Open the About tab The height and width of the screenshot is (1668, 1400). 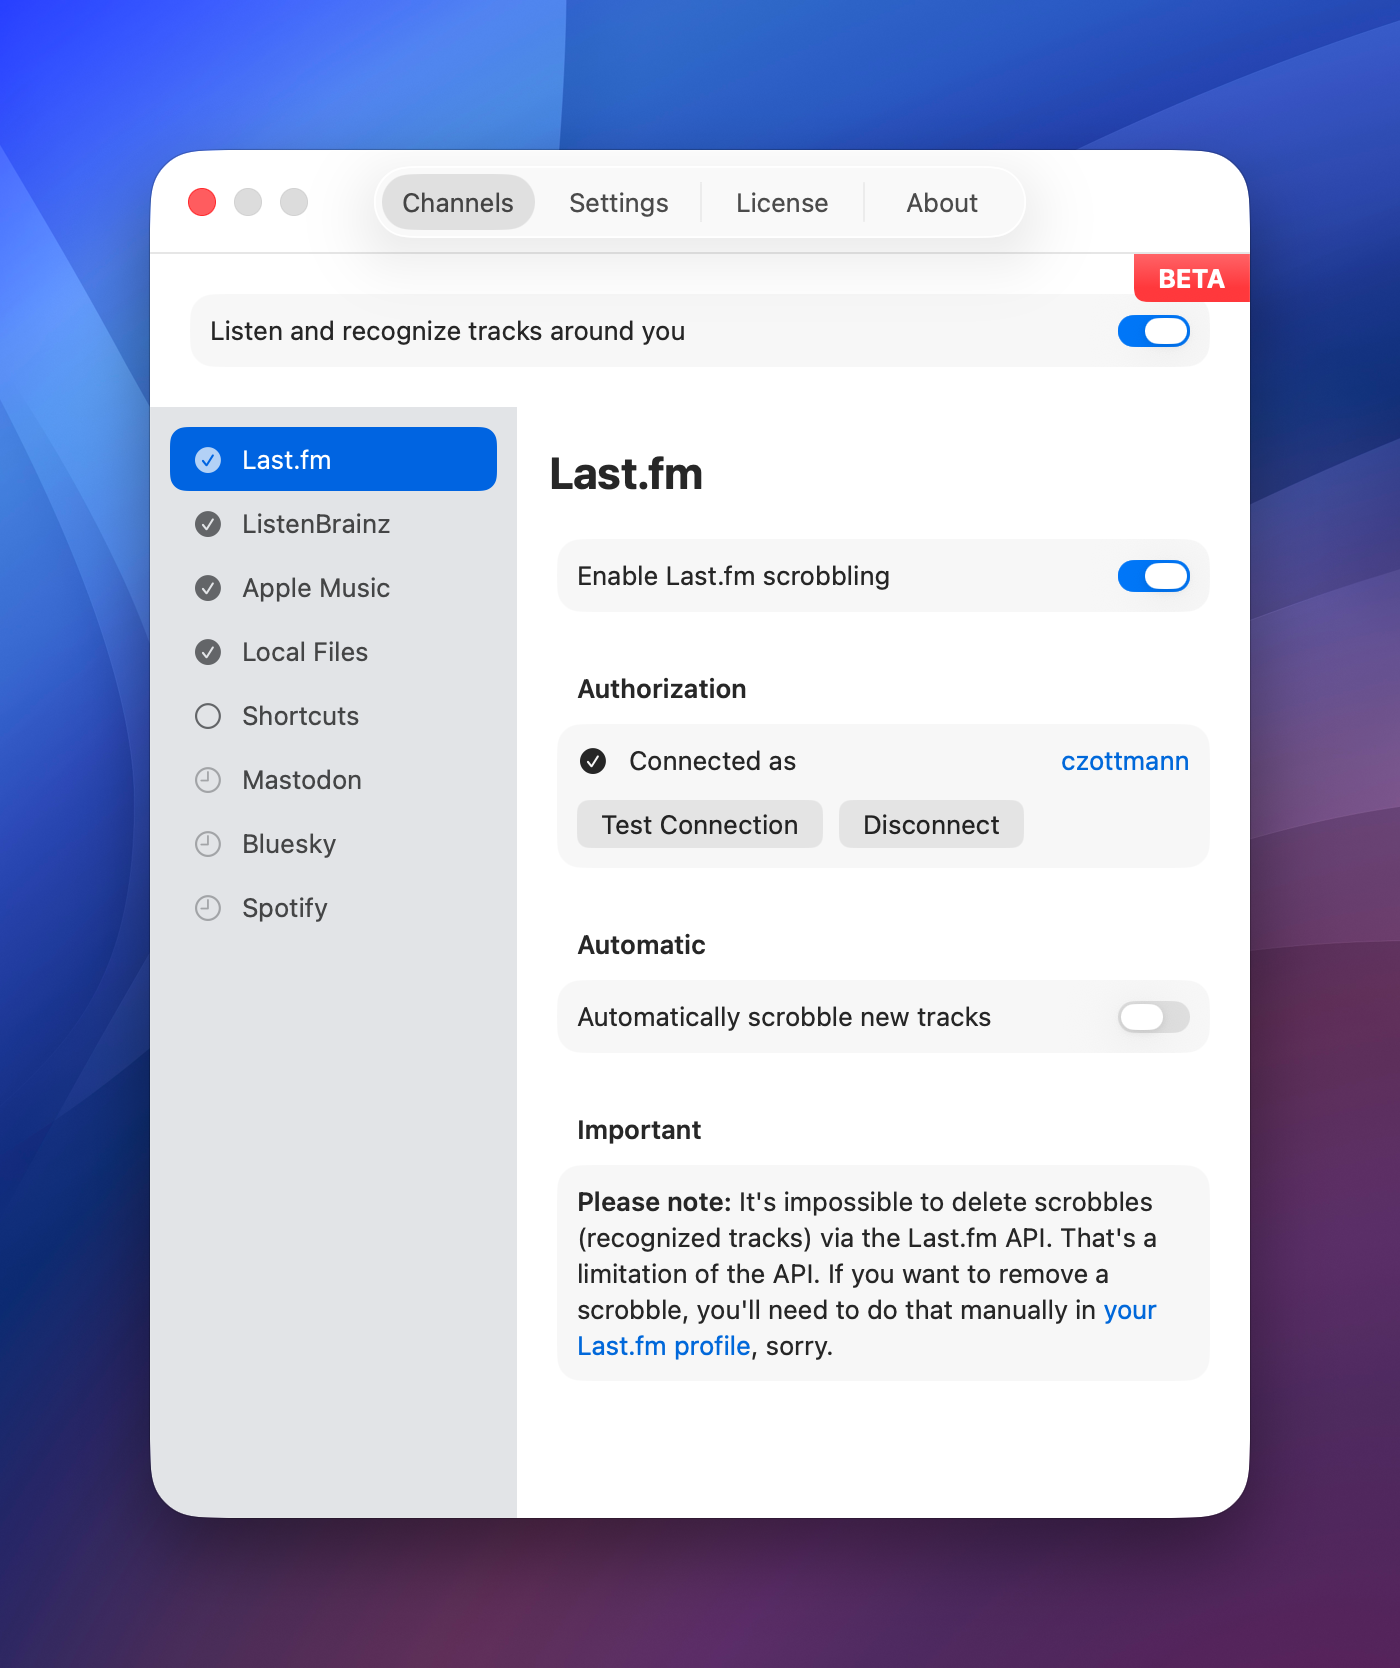(x=942, y=203)
